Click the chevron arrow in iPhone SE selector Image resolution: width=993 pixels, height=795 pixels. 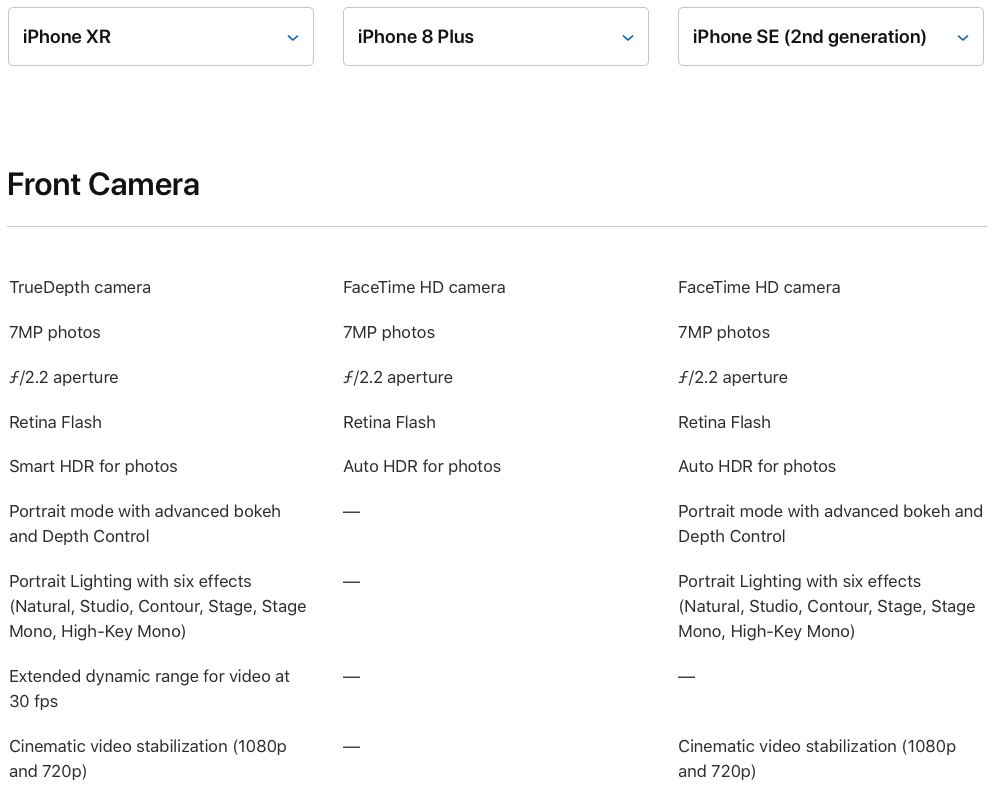point(963,38)
